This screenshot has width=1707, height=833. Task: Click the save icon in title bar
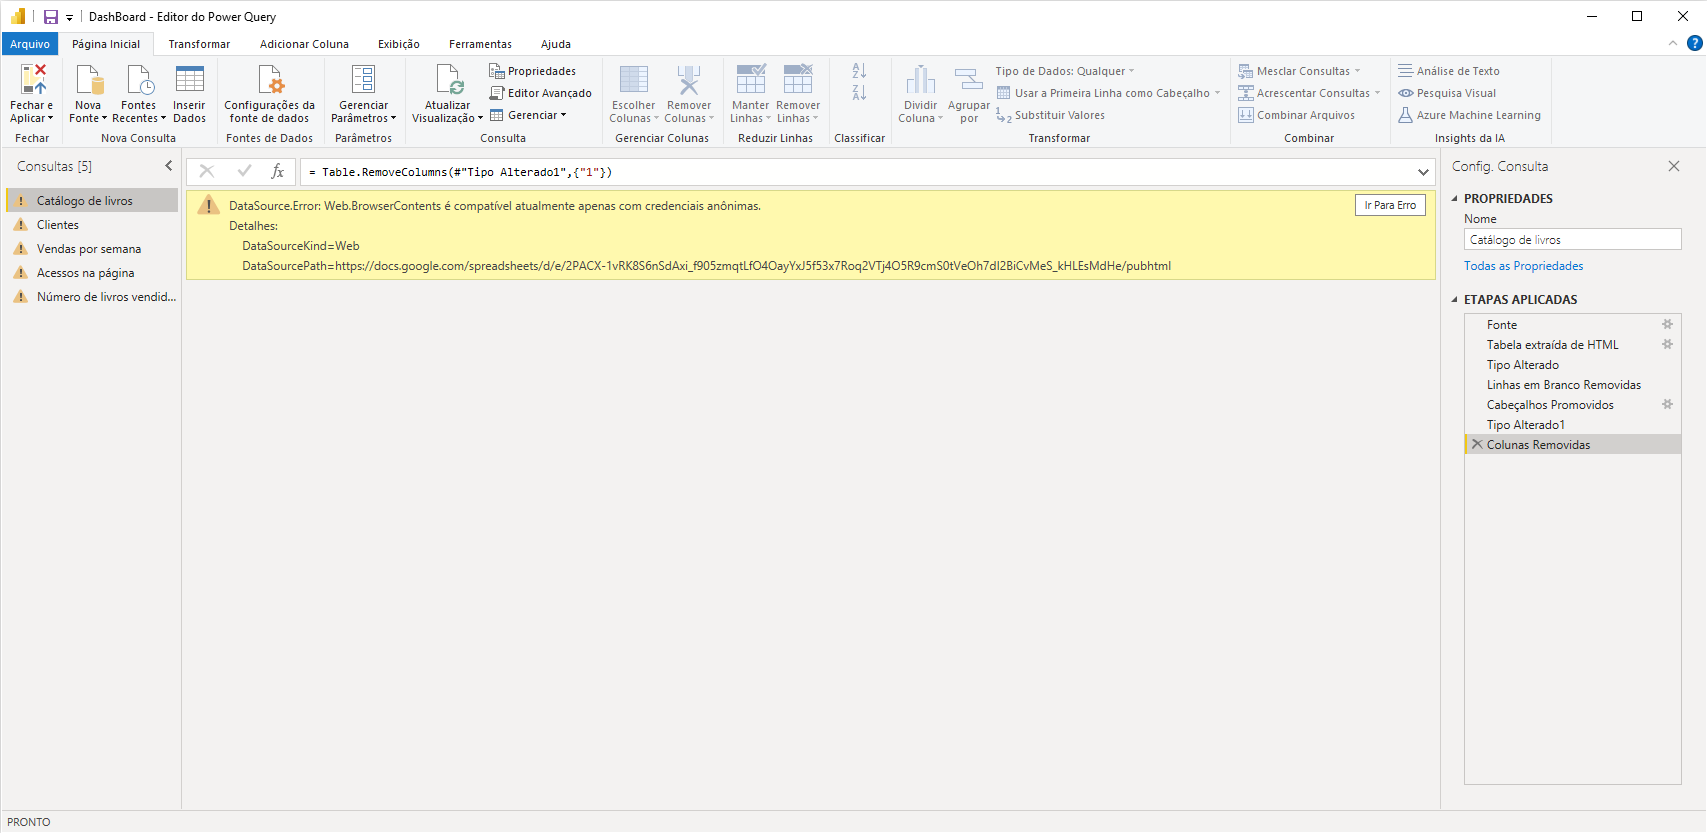coord(51,17)
